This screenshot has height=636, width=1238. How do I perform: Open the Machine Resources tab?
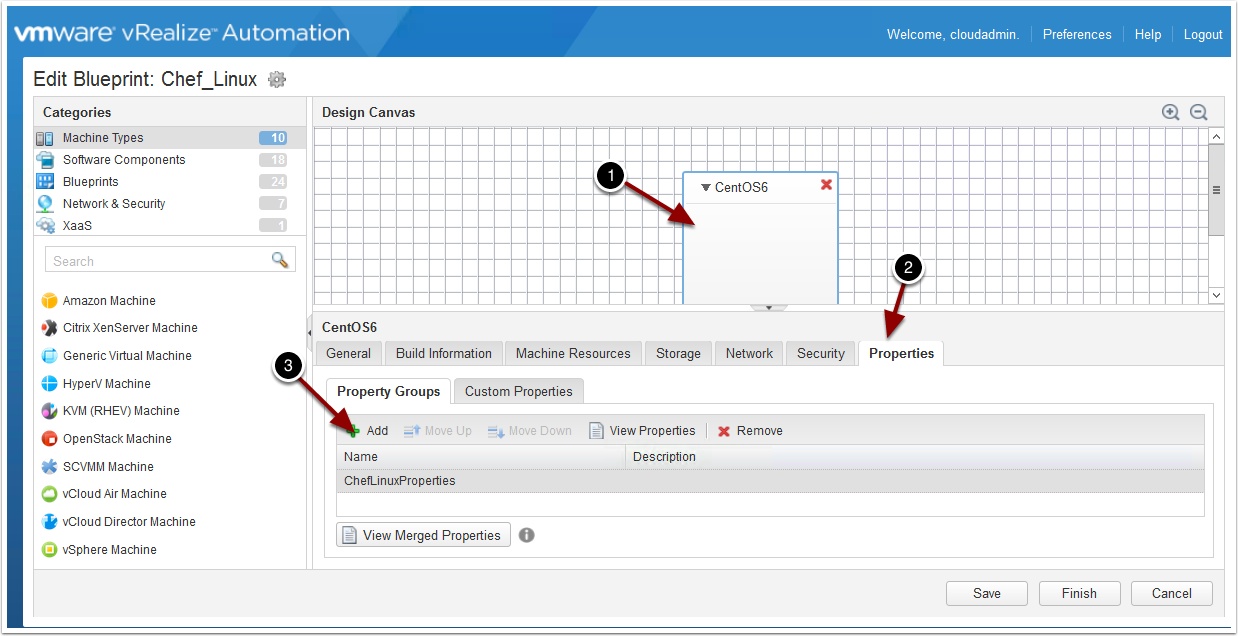573,353
